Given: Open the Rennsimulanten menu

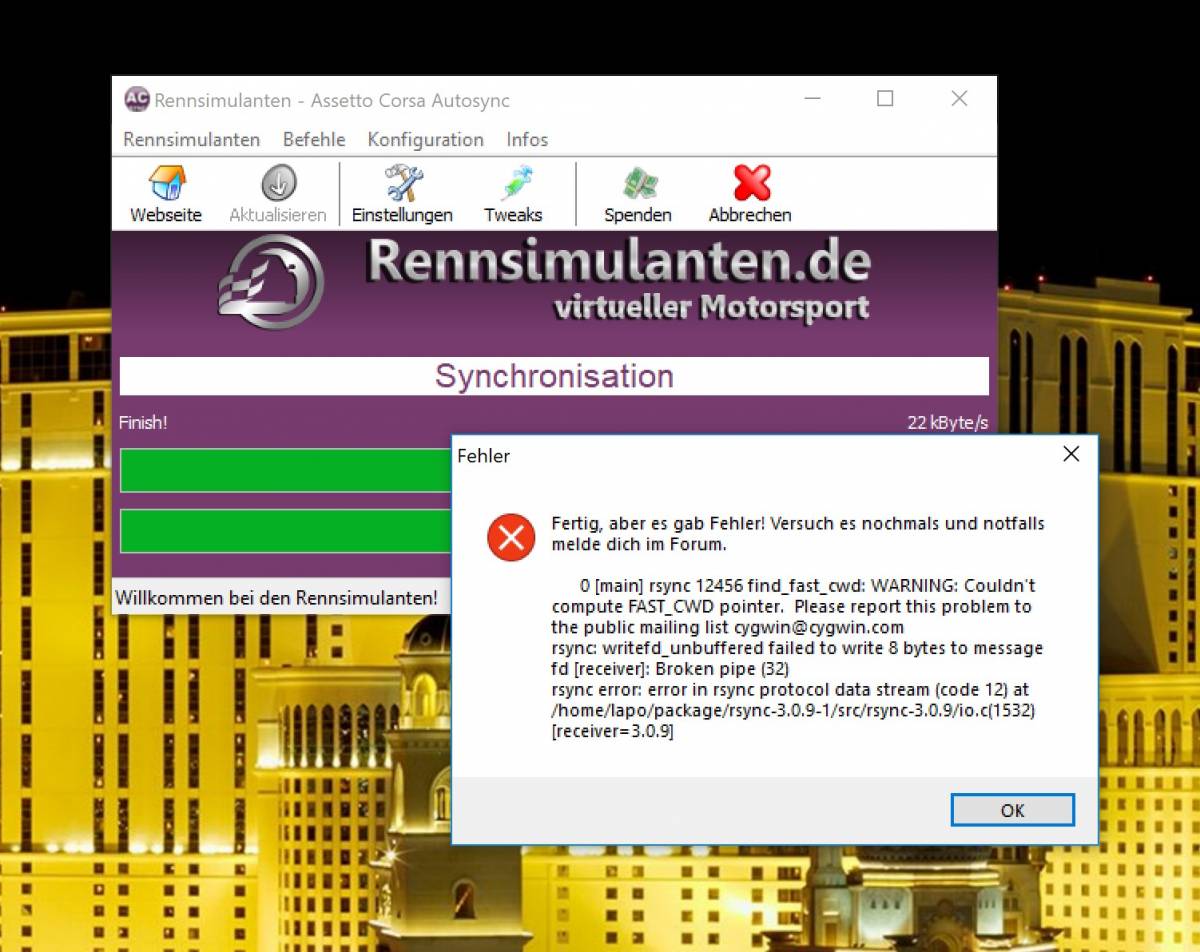Looking at the screenshot, I should (x=191, y=140).
